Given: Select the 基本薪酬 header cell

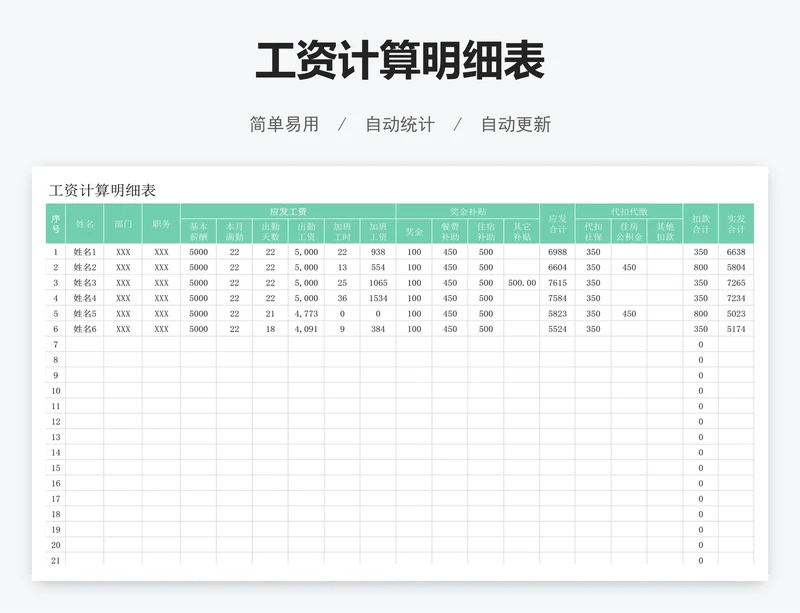Looking at the screenshot, I should point(198,231).
